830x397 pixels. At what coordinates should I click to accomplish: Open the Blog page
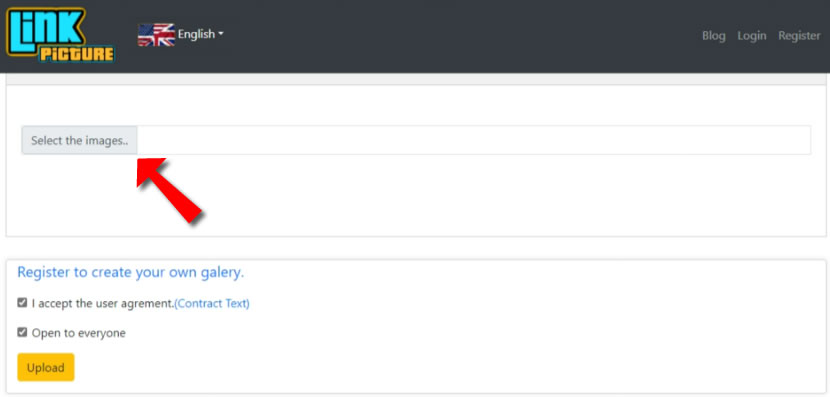(x=714, y=36)
